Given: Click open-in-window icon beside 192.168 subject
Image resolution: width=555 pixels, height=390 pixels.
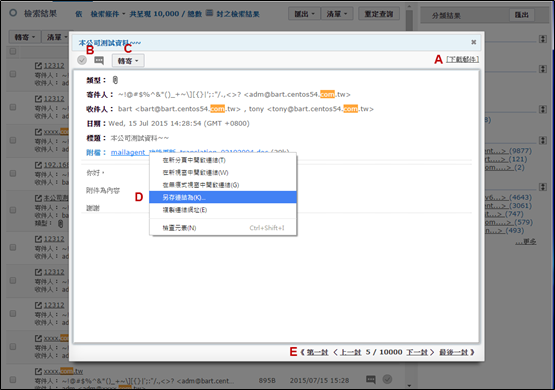Looking at the screenshot, I should [38, 165].
